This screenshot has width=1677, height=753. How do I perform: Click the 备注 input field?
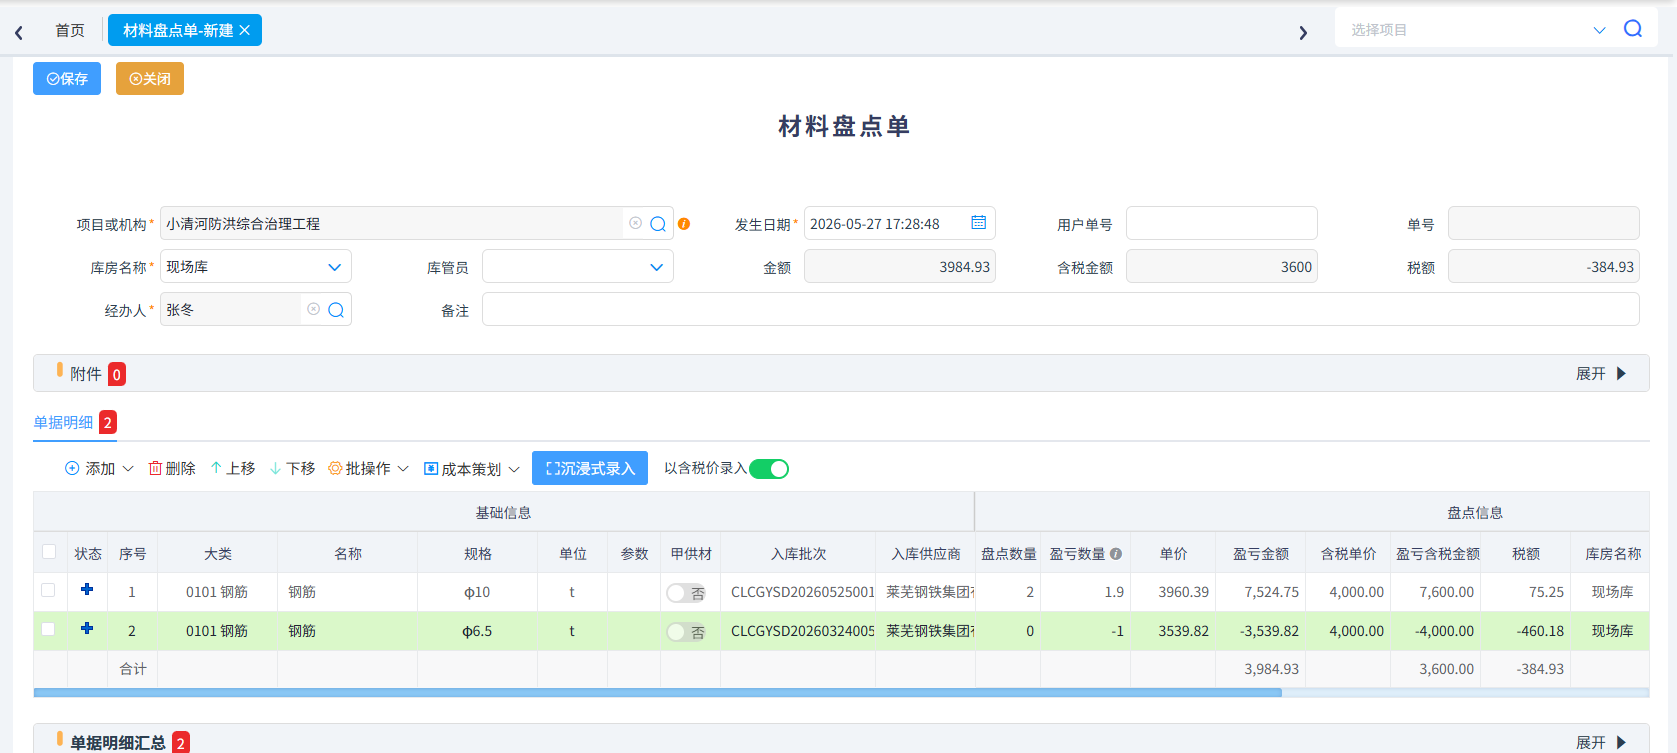[1060, 309]
